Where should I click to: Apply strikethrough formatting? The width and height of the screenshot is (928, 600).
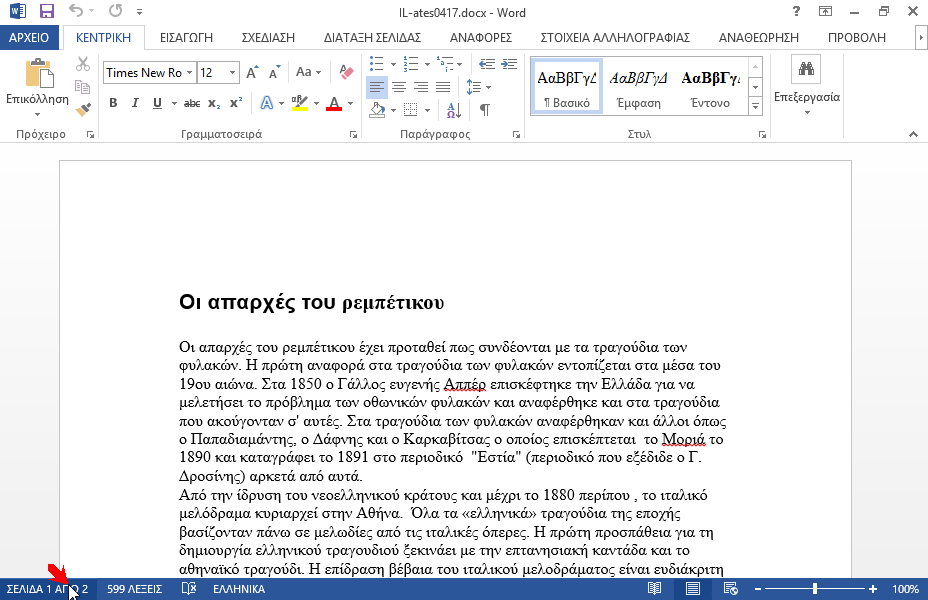(192, 104)
